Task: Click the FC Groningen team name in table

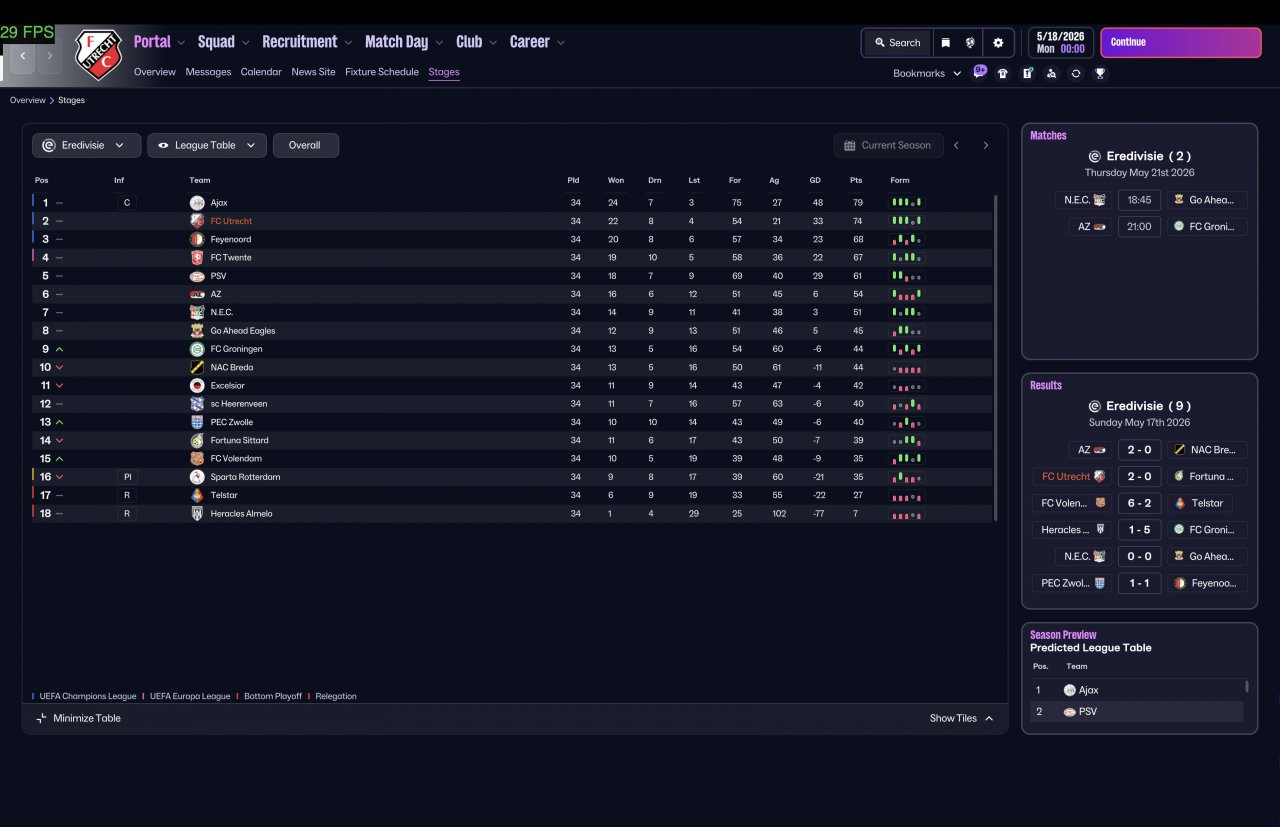Action: [x=237, y=349]
